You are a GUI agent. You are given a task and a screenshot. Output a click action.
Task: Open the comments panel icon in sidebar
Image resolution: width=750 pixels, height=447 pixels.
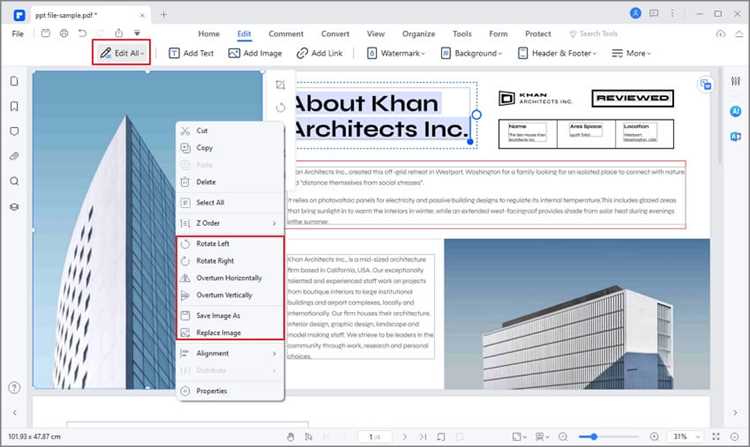click(x=14, y=131)
